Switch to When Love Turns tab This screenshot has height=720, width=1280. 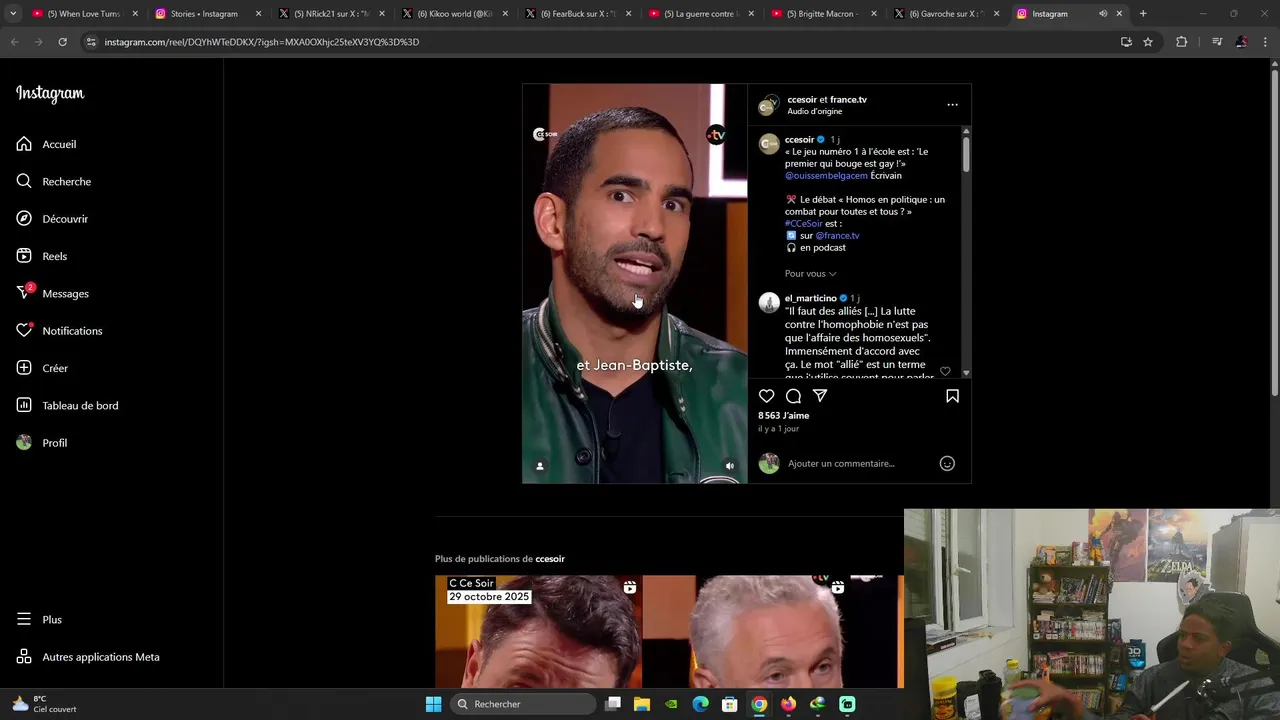(83, 14)
